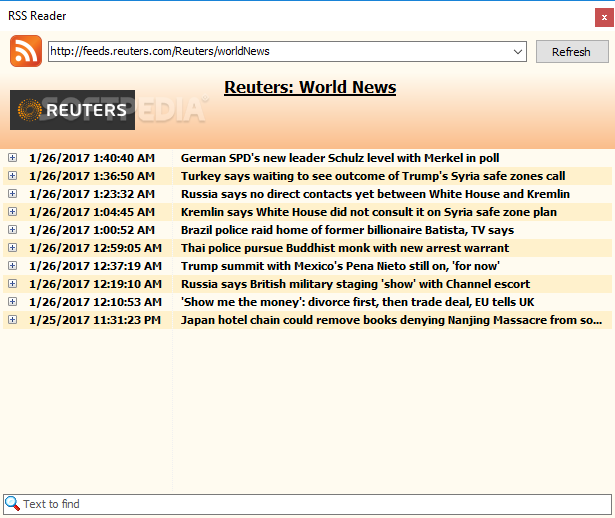The height and width of the screenshot is (518, 615).
Task: Expand the British military Channel escort story
Action: (x=13, y=284)
